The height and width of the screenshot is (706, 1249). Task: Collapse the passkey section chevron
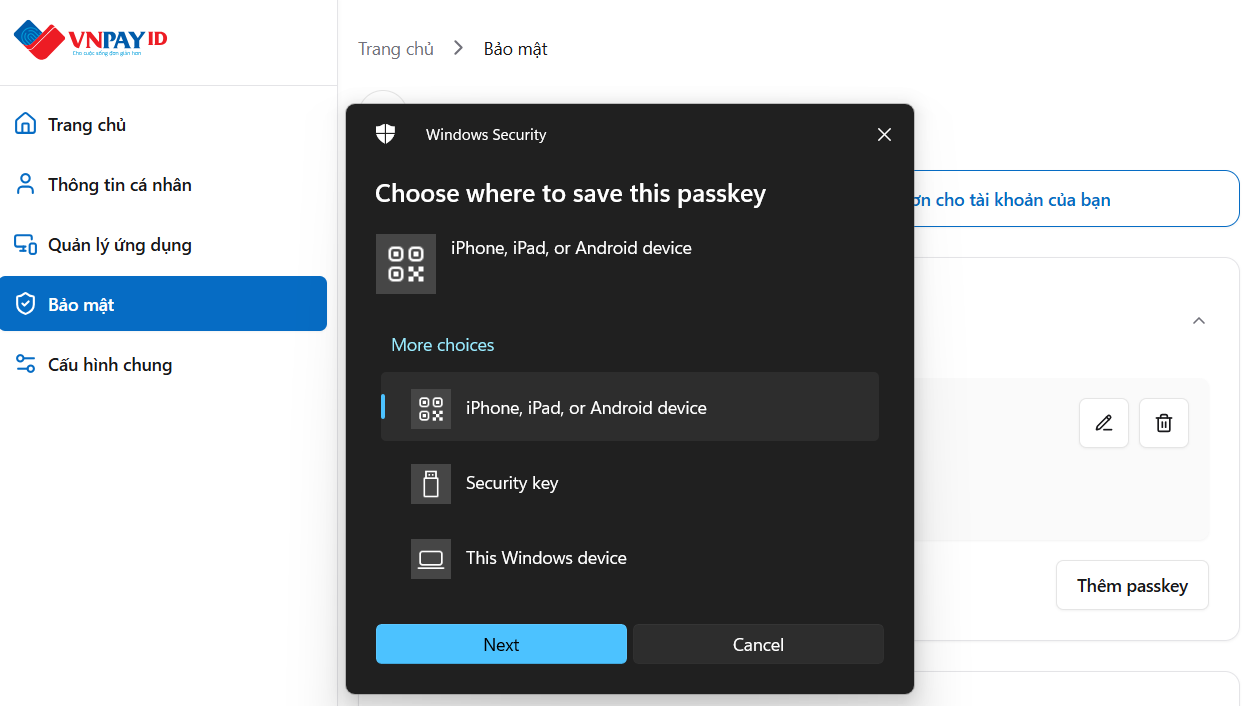click(x=1199, y=321)
